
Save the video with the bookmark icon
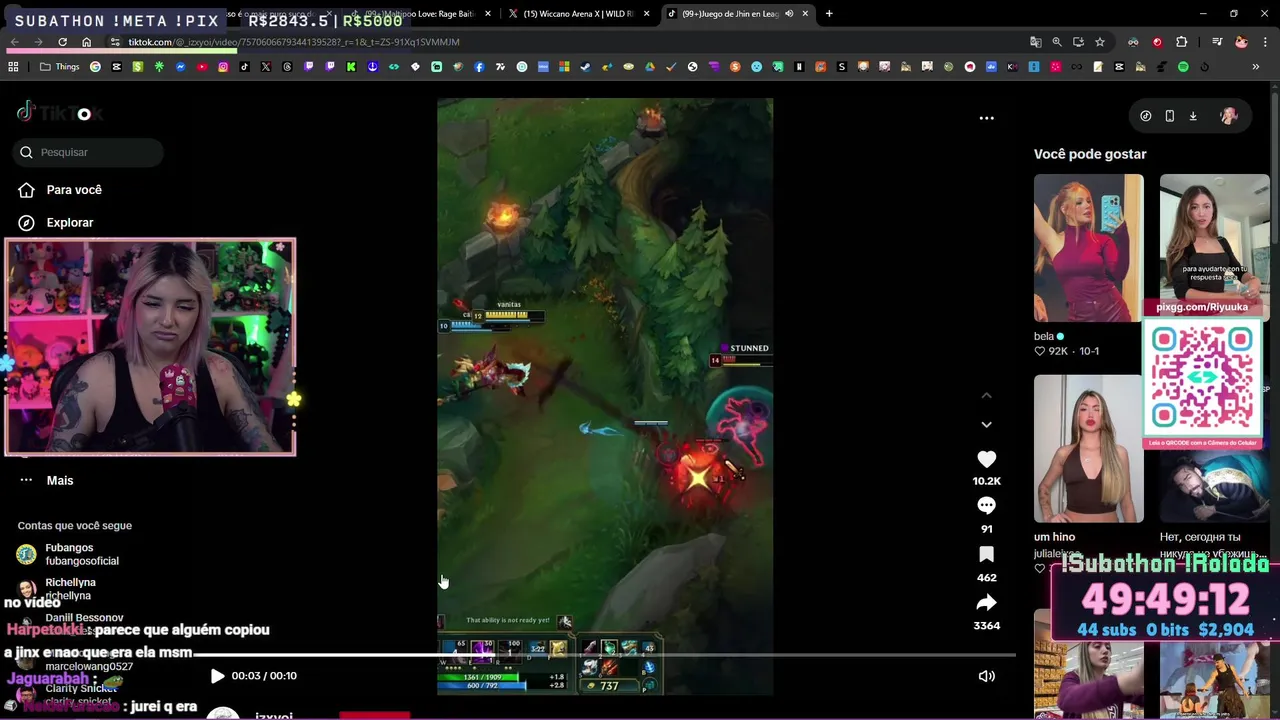click(986, 554)
